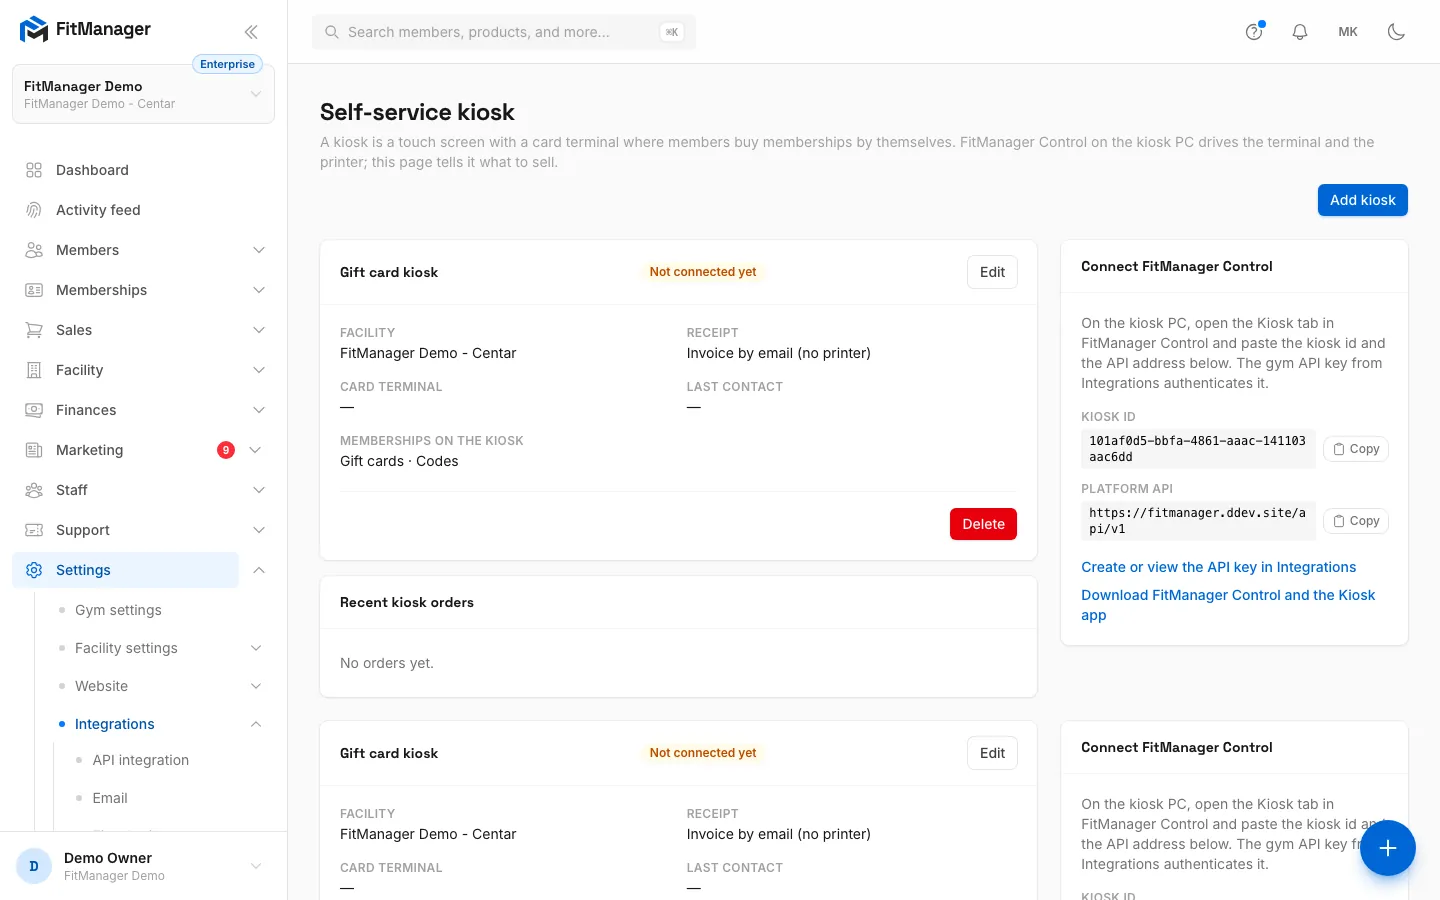Collapse the Settings menu chevron

(x=259, y=570)
